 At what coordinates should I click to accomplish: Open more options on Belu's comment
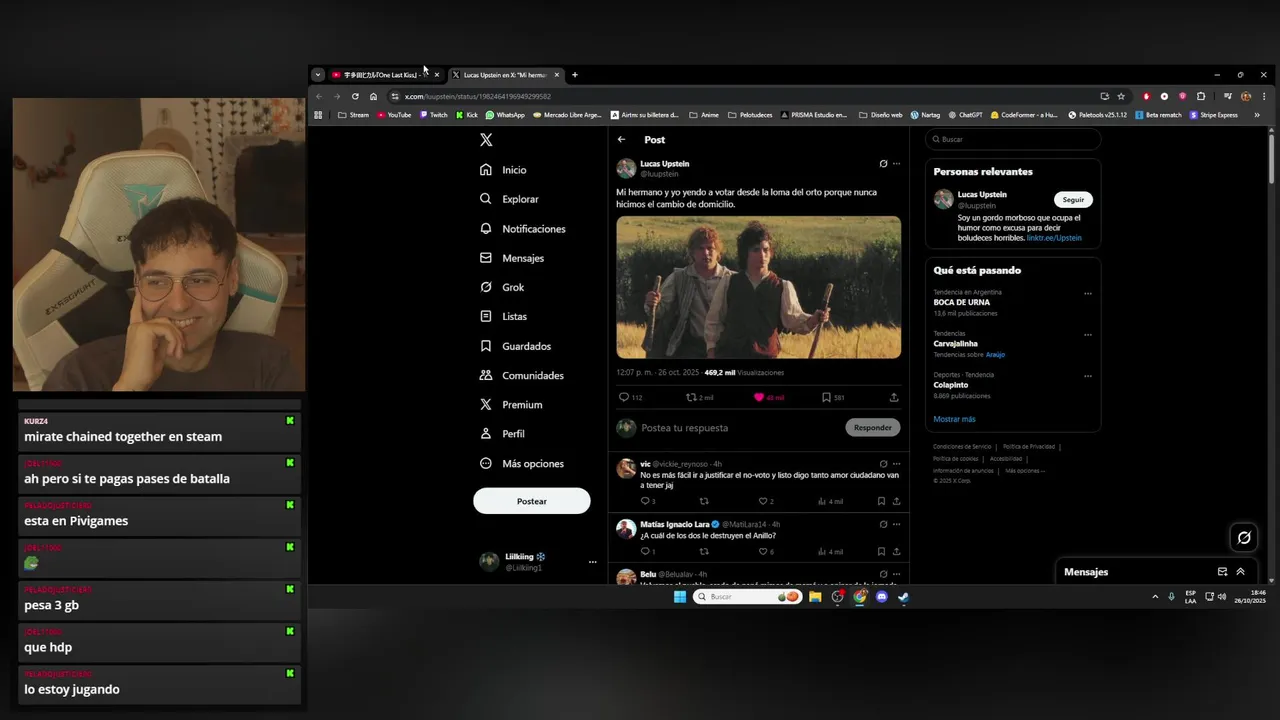896,574
